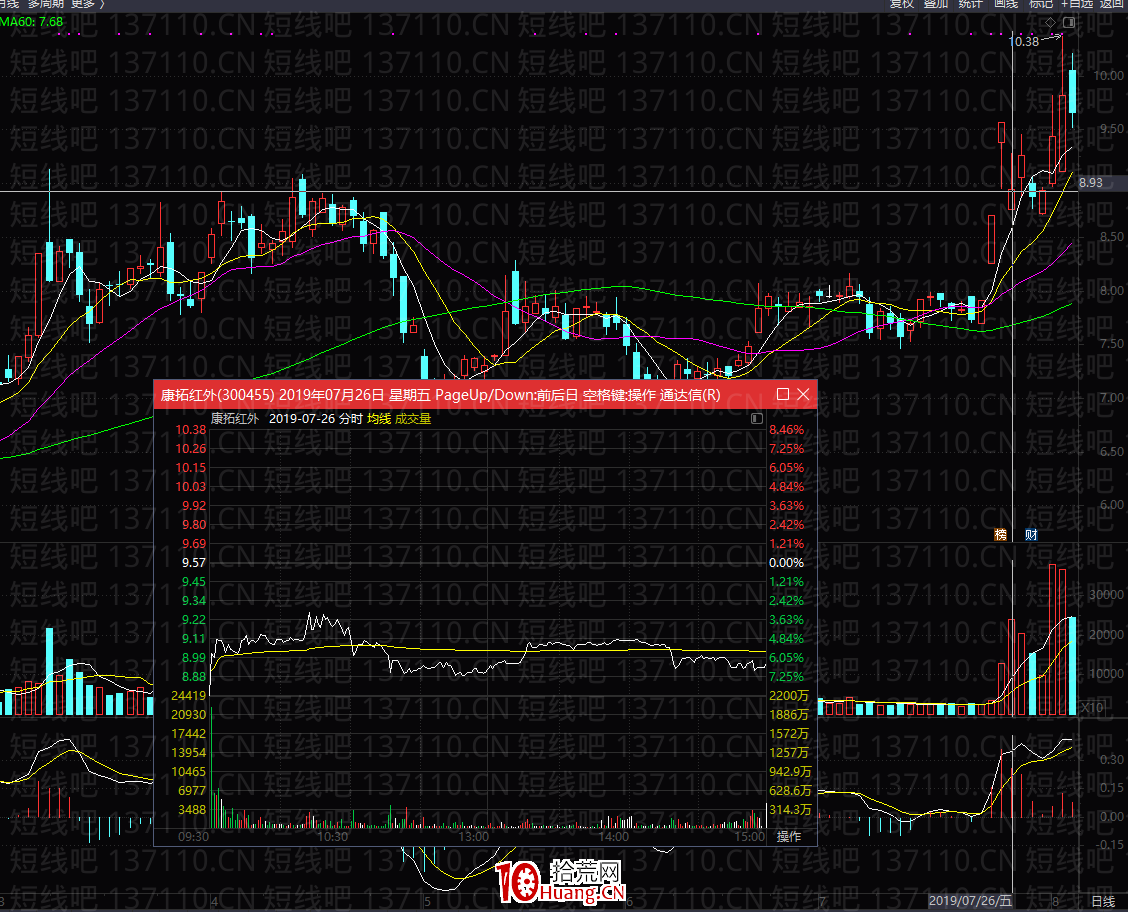Open the 日线 period selector at the bottom right
1128x912 pixels.
1103,901
